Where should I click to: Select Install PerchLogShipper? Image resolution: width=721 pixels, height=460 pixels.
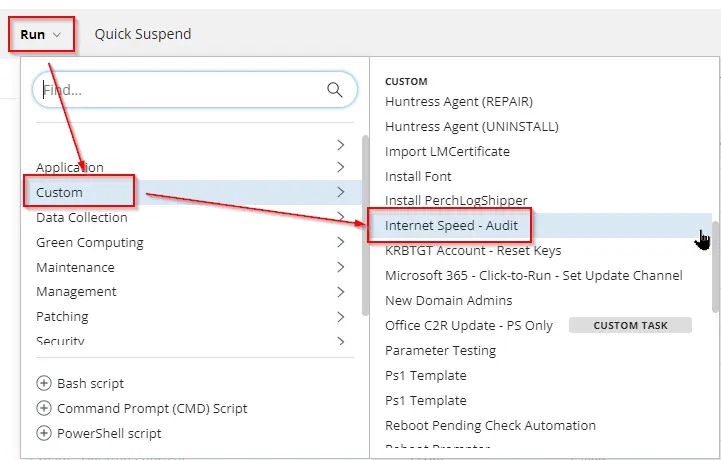coord(456,201)
